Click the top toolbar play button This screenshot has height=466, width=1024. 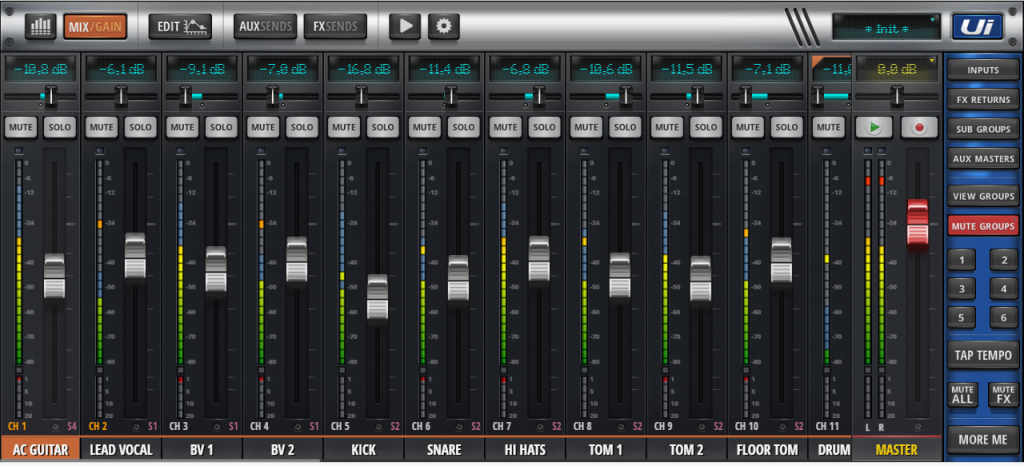[405, 26]
